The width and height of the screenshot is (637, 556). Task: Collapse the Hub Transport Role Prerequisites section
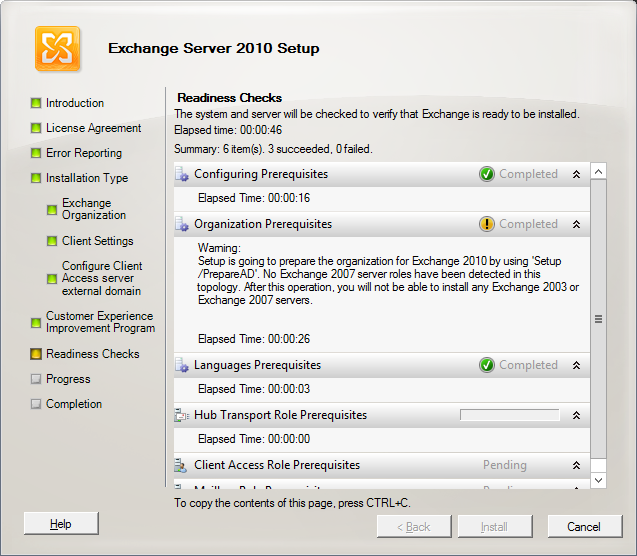click(x=576, y=415)
